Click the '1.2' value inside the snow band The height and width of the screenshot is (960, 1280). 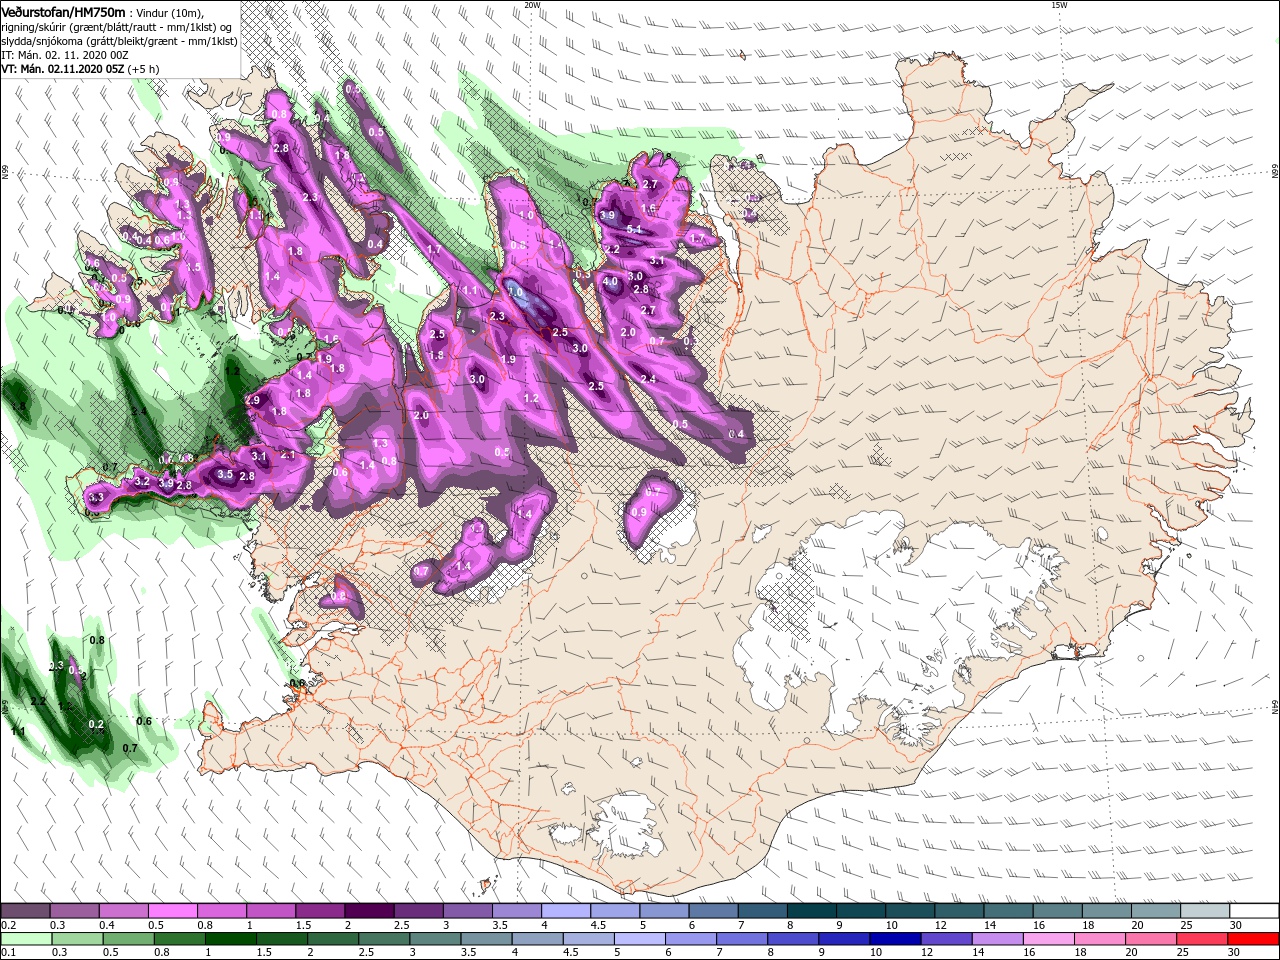tap(532, 398)
